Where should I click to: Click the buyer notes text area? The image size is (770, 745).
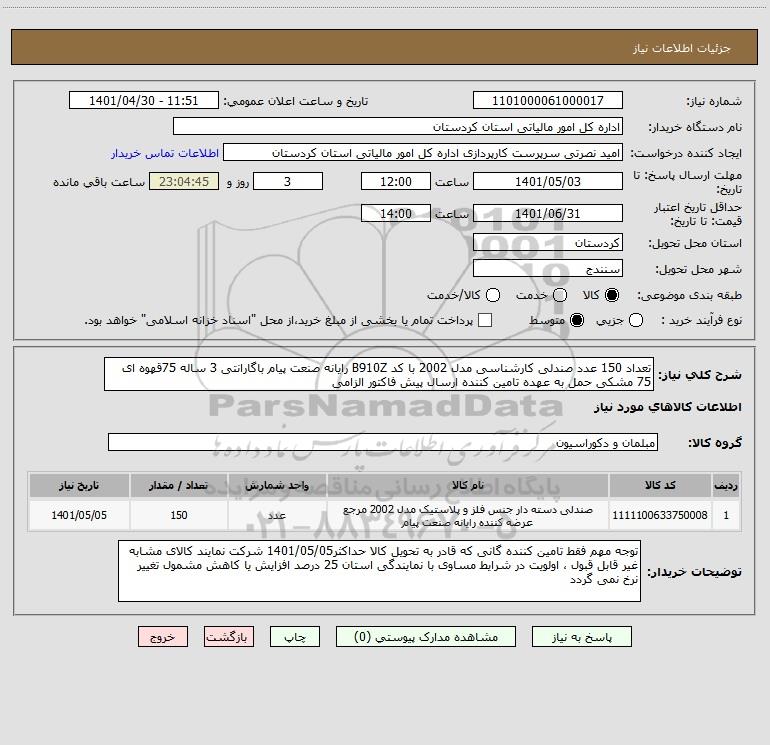pyautogui.click(x=380, y=571)
